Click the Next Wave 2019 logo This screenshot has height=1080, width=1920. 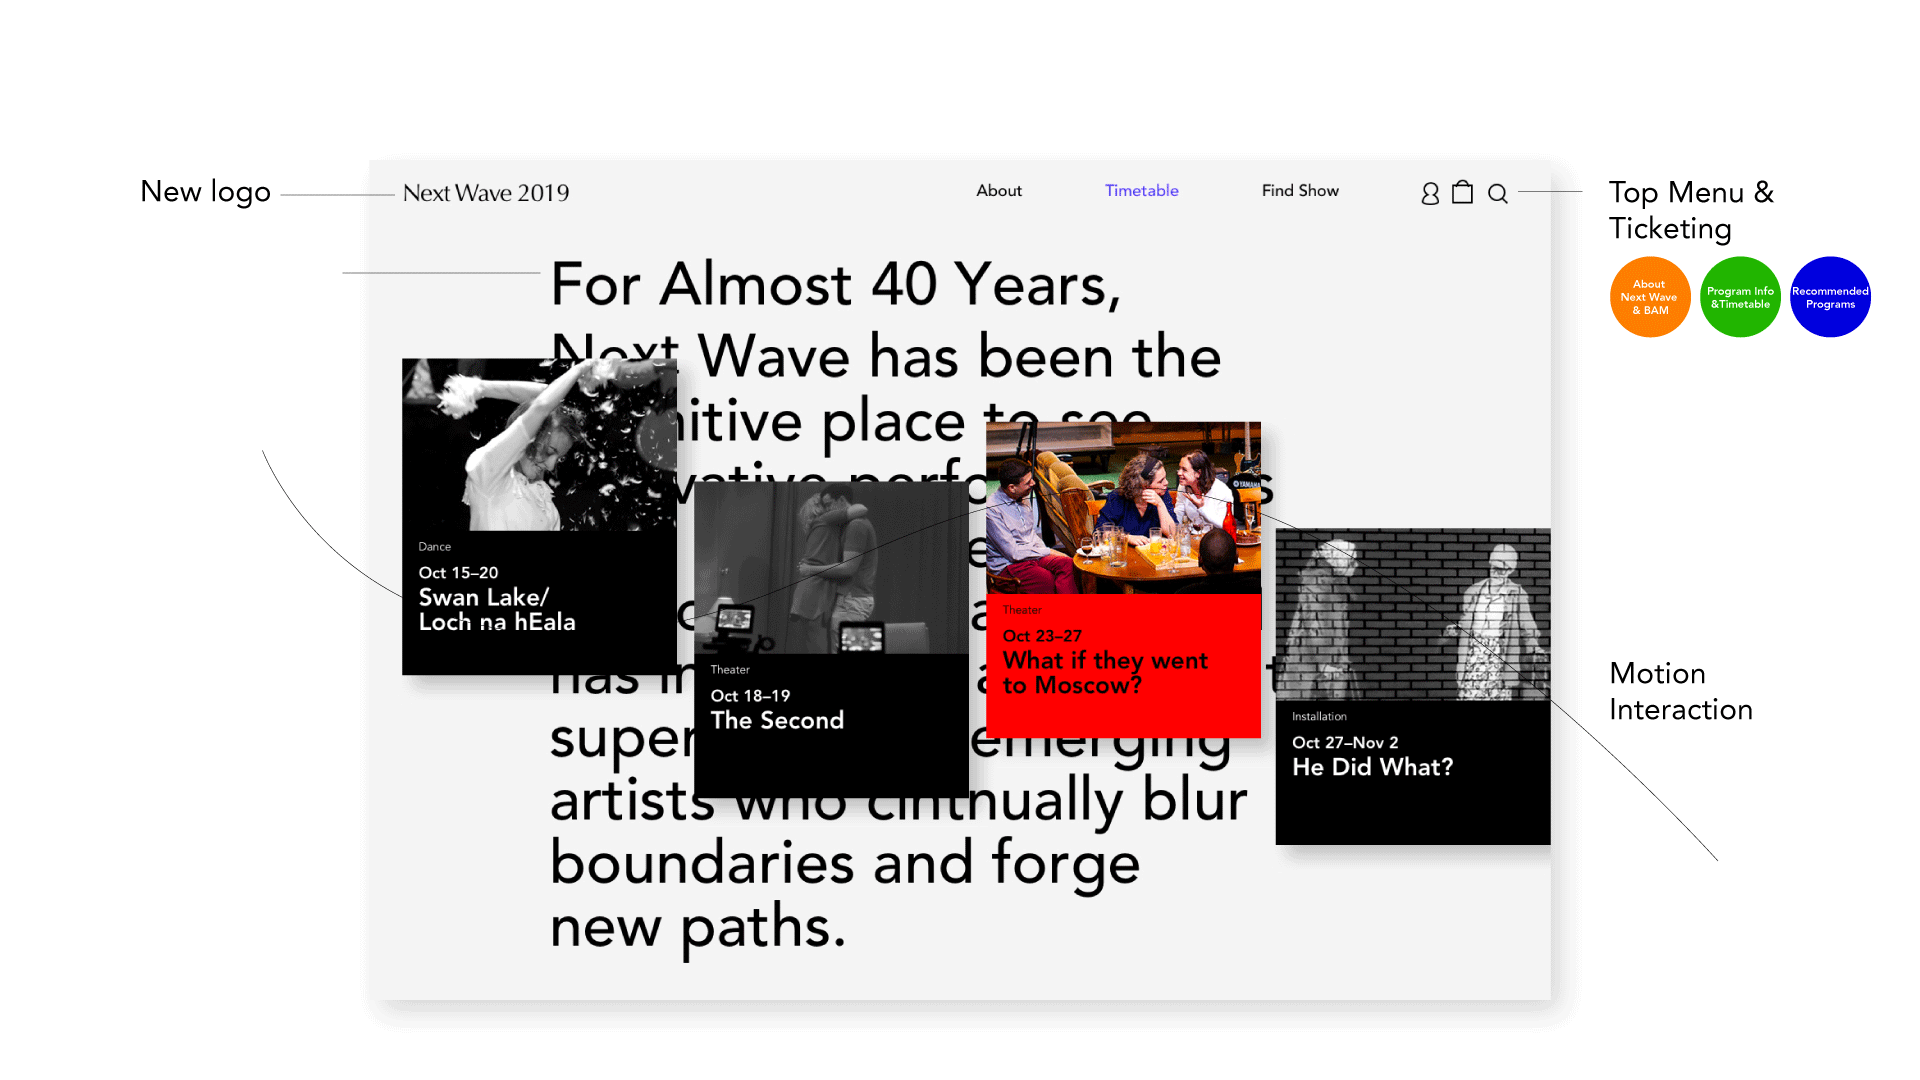click(486, 193)
